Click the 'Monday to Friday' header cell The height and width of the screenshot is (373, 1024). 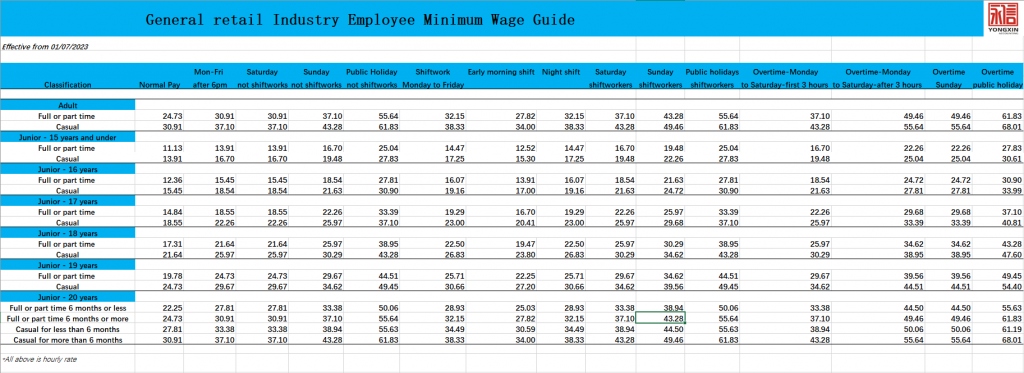pos(433,84)
